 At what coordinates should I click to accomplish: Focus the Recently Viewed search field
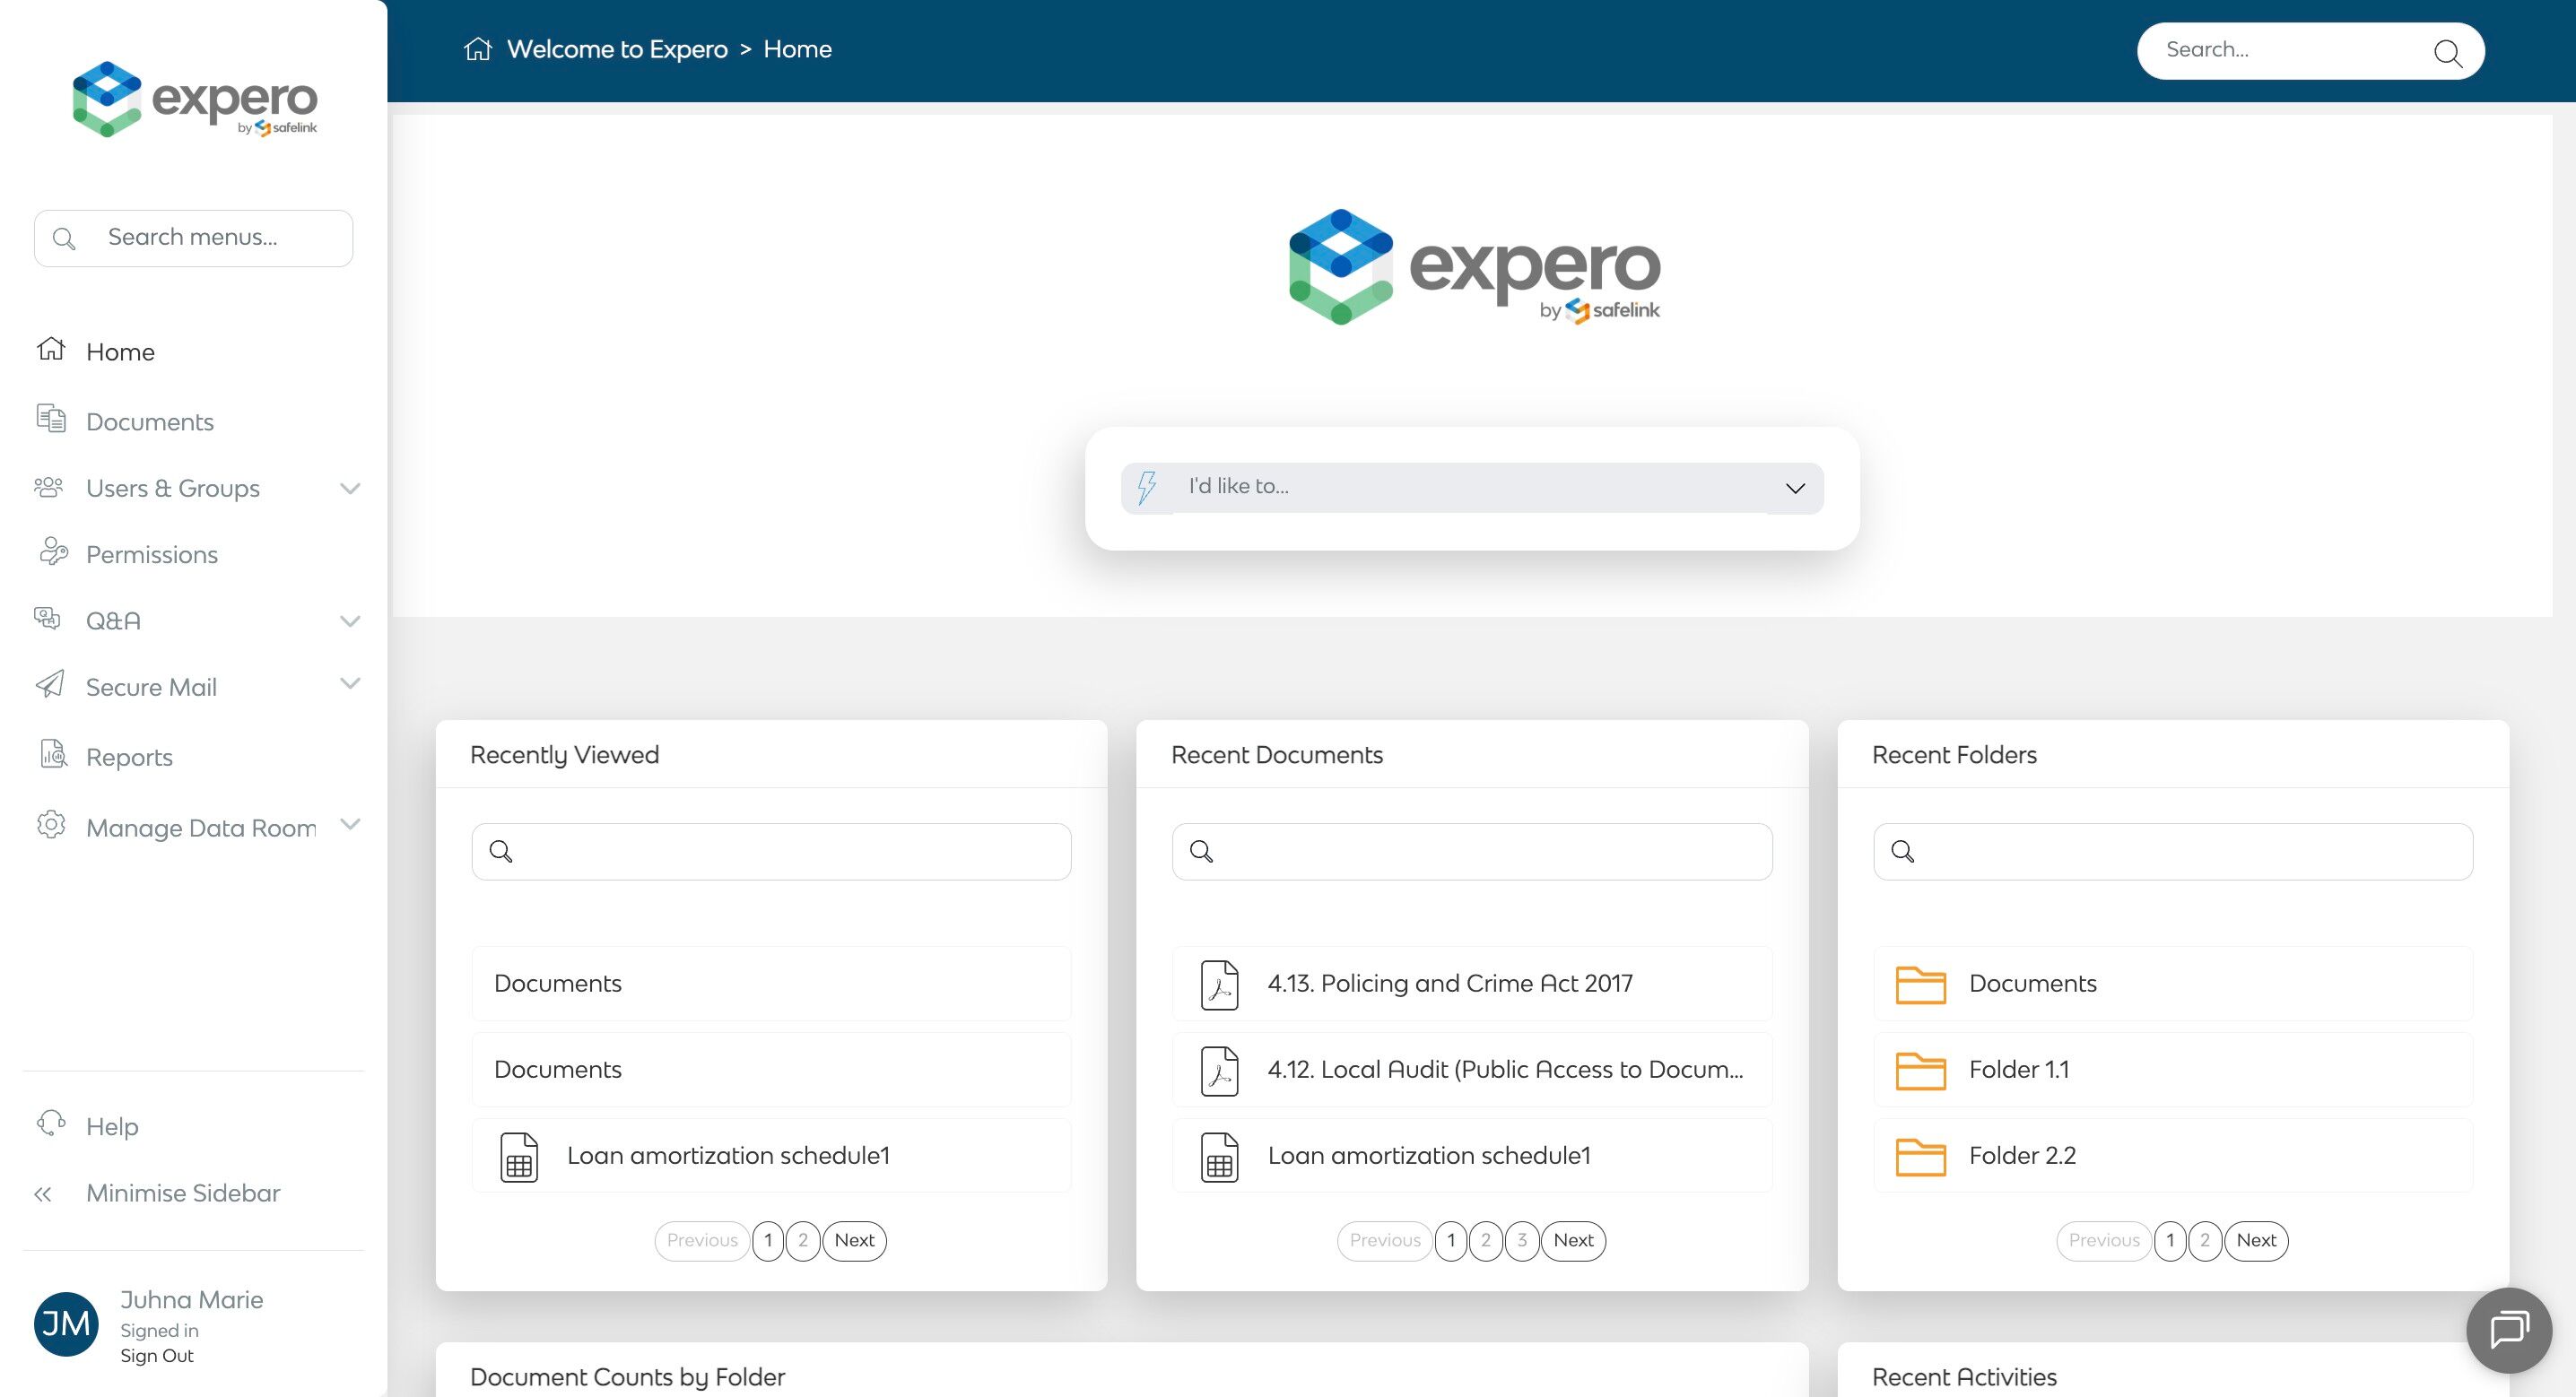pos(771,852)
